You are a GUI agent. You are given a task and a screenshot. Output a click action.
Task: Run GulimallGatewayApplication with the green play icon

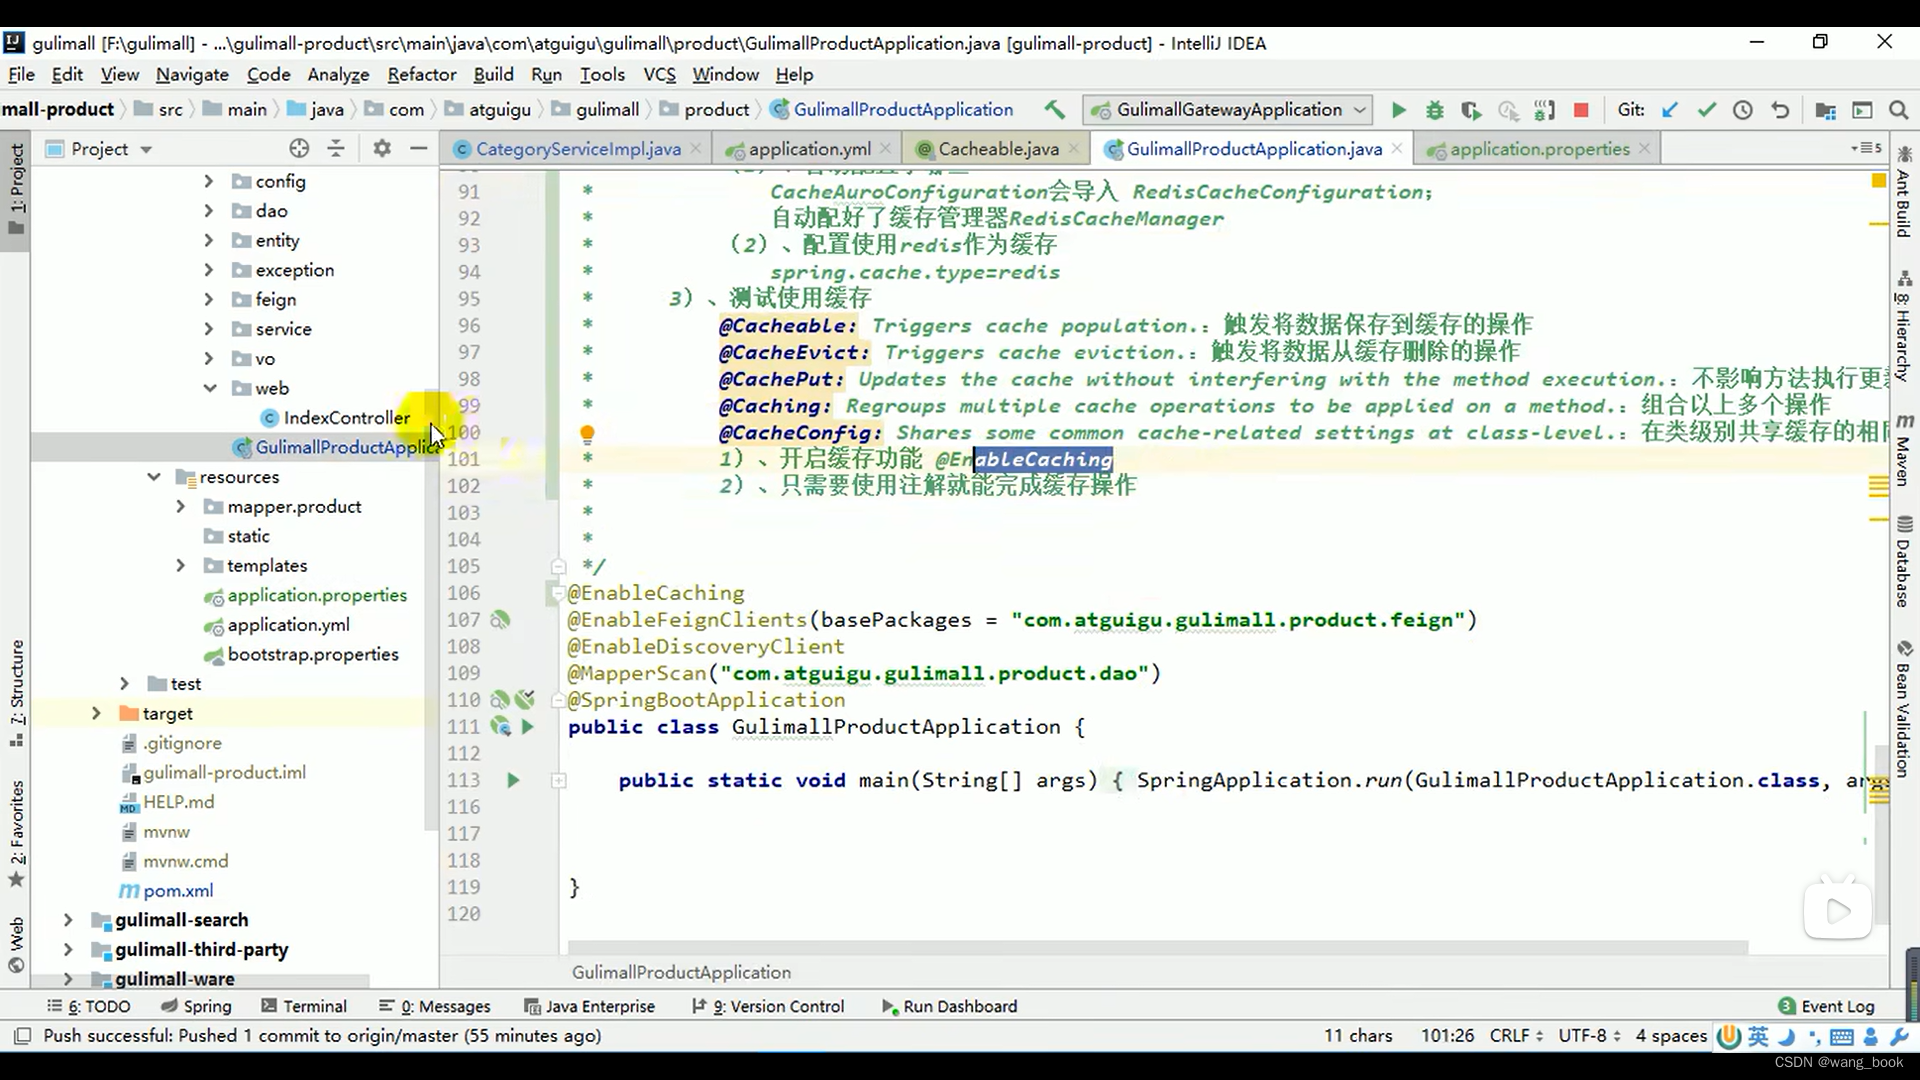[1398, 110]
